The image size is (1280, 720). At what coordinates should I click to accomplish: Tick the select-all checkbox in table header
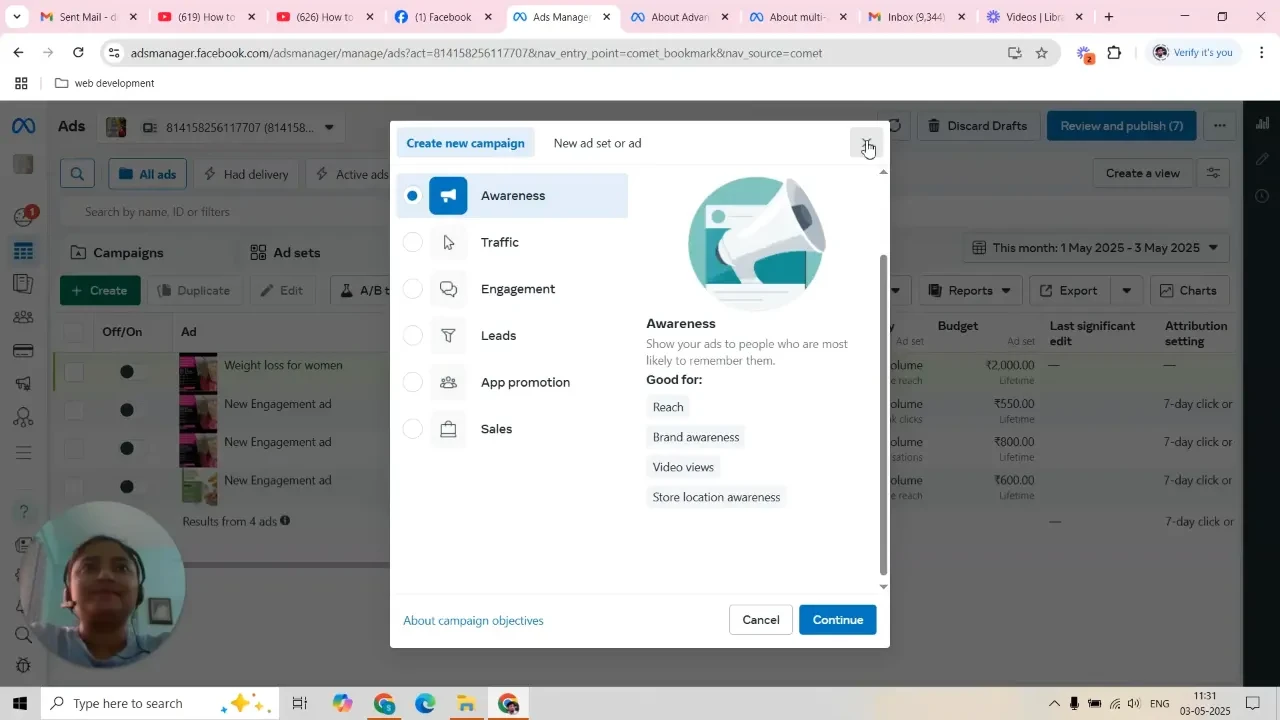[74, 332]
